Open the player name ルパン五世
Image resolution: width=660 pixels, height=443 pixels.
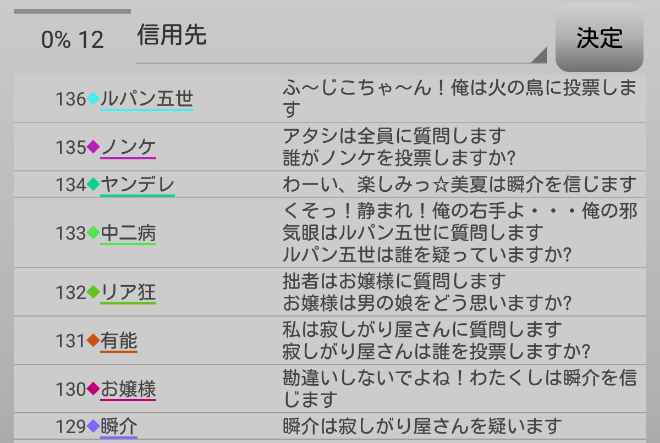point(146,99)
